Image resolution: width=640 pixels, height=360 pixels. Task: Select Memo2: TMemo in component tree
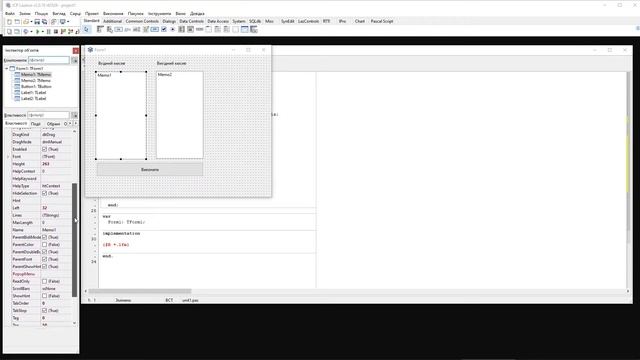click(x=36, y=80)
